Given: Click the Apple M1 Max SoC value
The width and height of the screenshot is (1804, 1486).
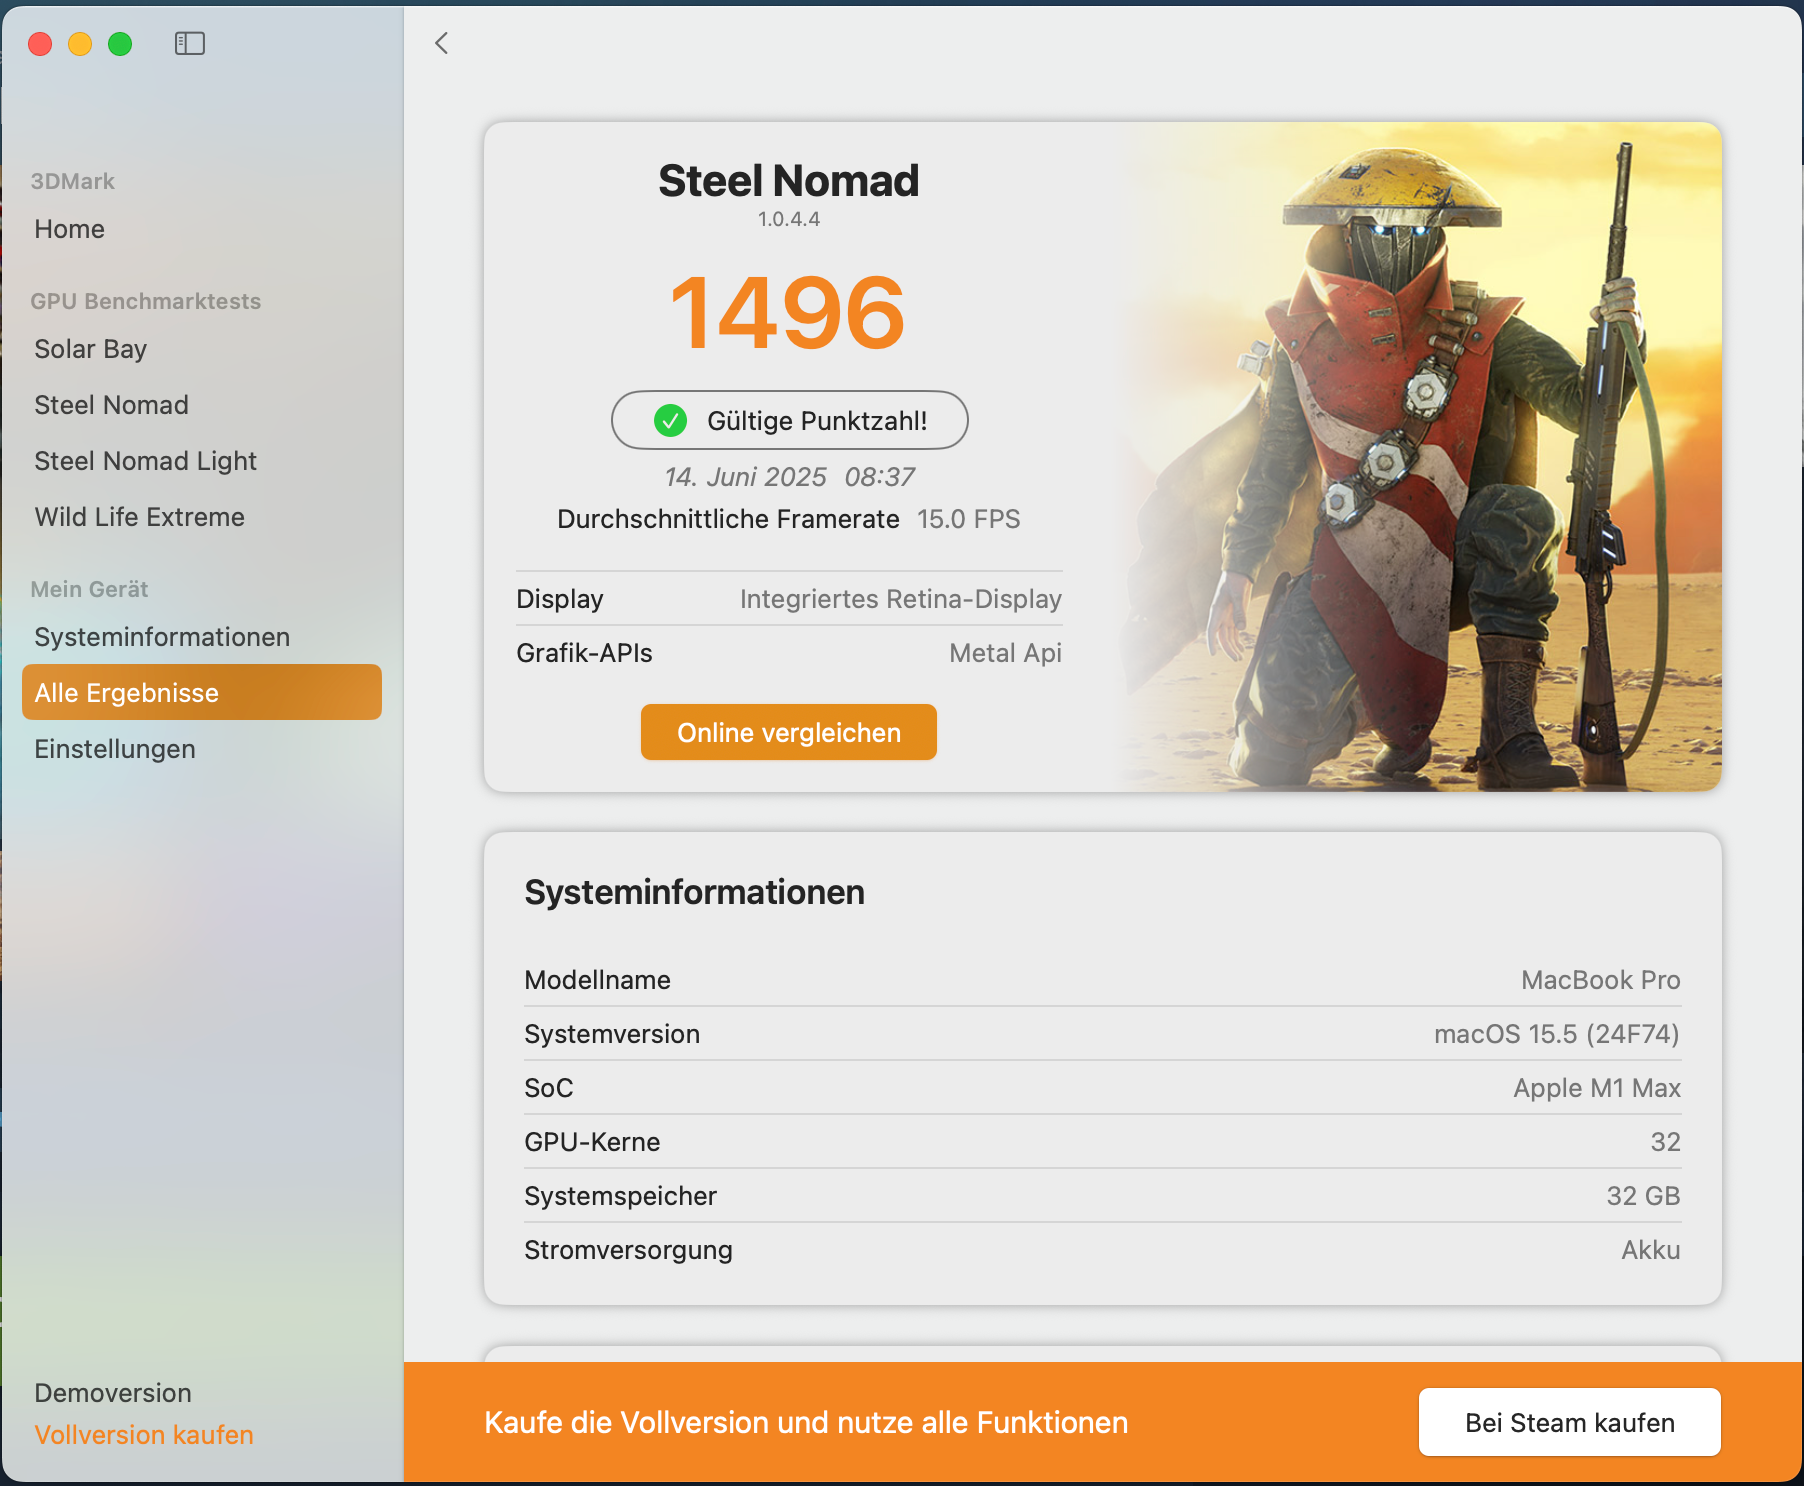Looking at the screenshot, I should pyautogui.click(x=1597, y=1088).
